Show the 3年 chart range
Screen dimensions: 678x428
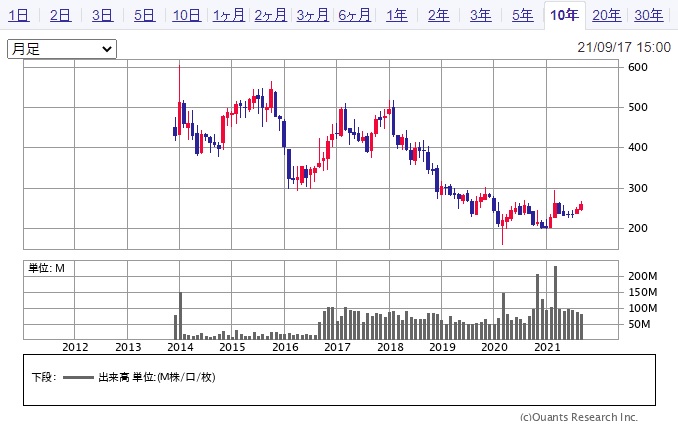coord(480,16)
